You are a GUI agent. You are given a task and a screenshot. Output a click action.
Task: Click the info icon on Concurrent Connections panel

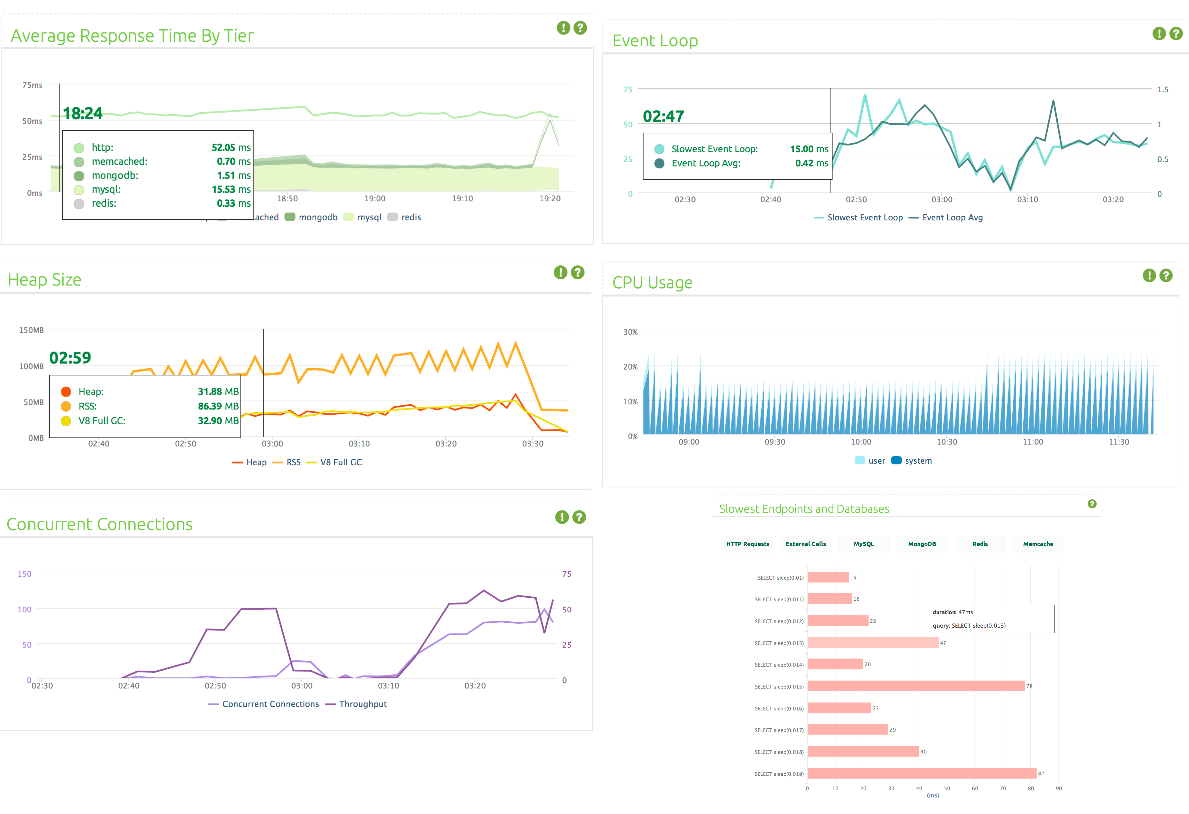click(x=562, y=517)
